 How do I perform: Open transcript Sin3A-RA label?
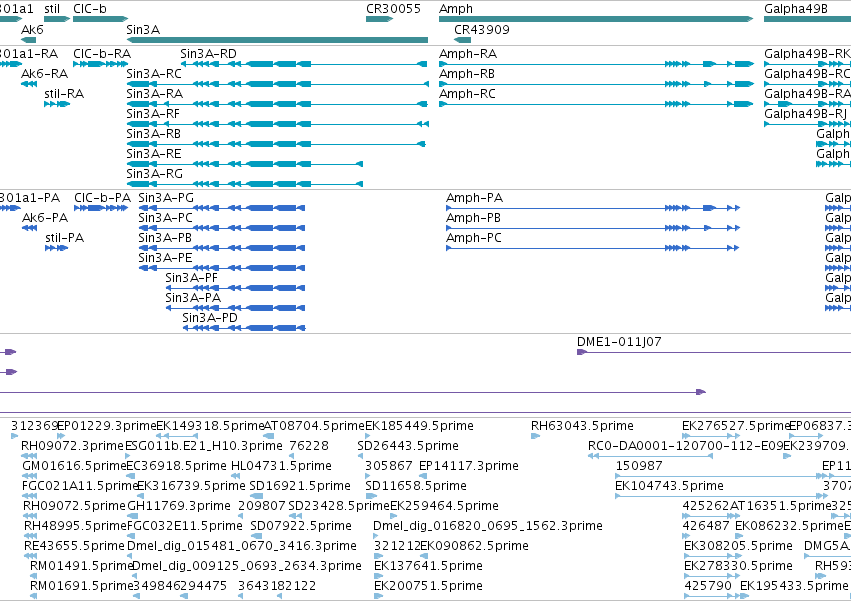(154, 94)
